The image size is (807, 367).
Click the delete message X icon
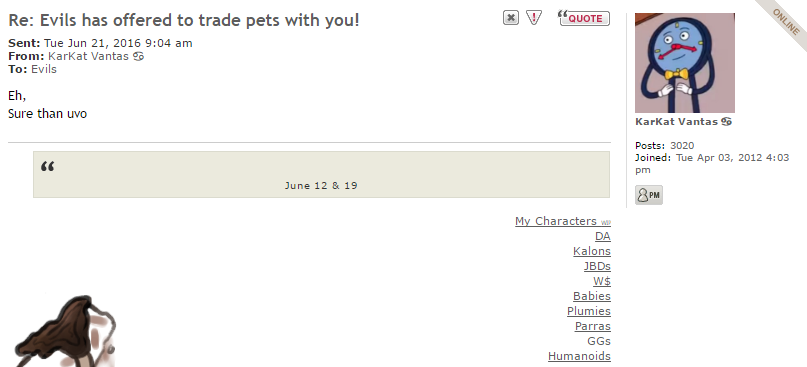tap(511, 18)
